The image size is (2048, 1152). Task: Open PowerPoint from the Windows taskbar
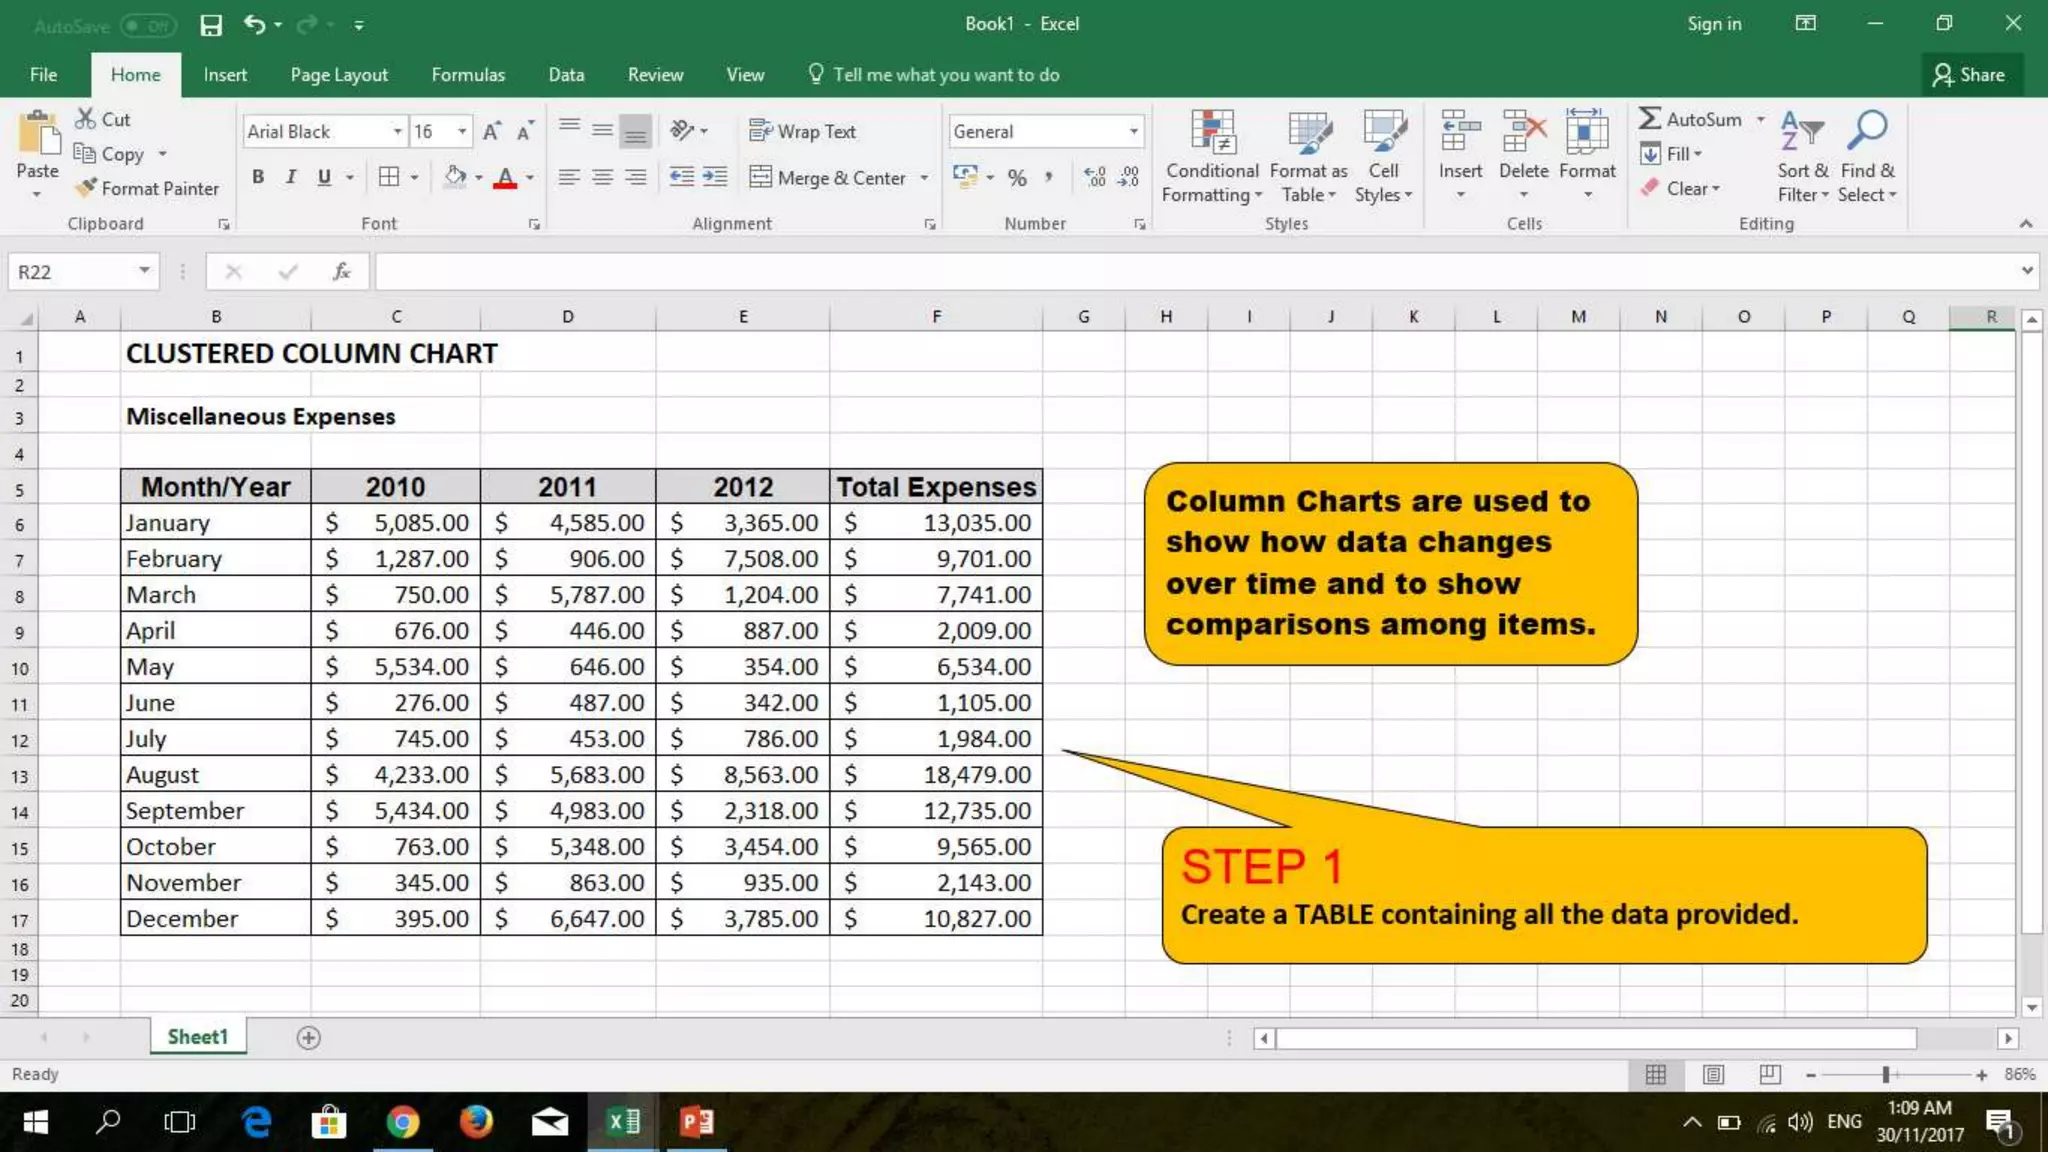point(697,1122)
